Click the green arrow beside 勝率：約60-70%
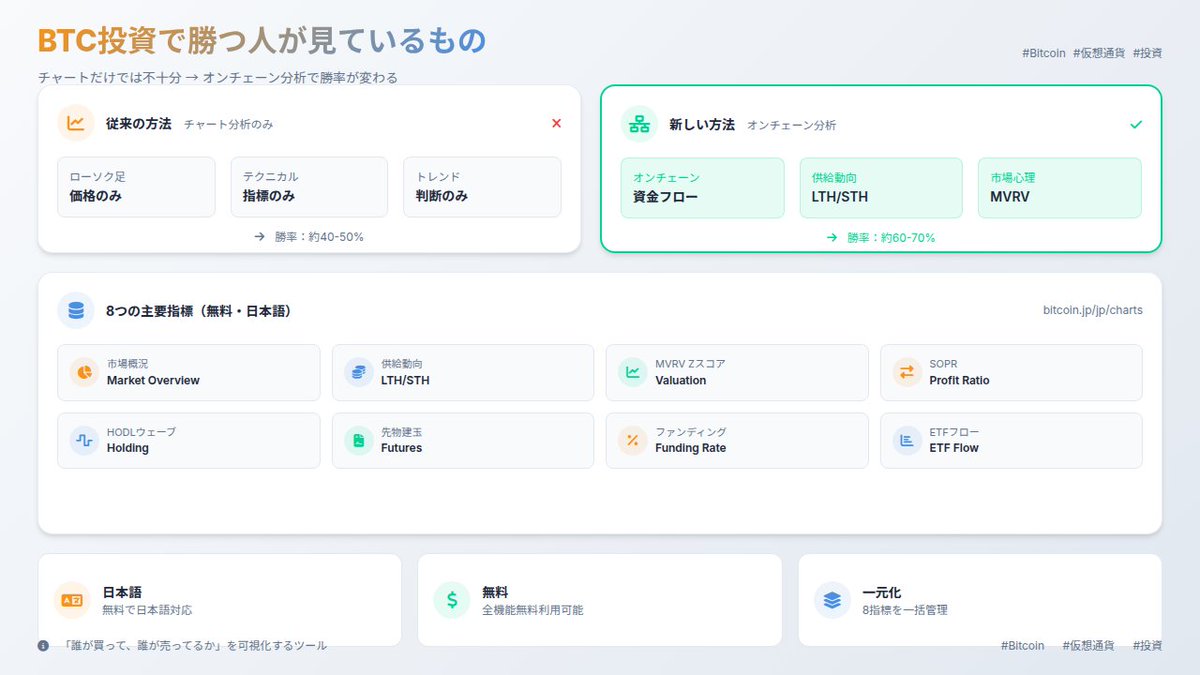 832,238
